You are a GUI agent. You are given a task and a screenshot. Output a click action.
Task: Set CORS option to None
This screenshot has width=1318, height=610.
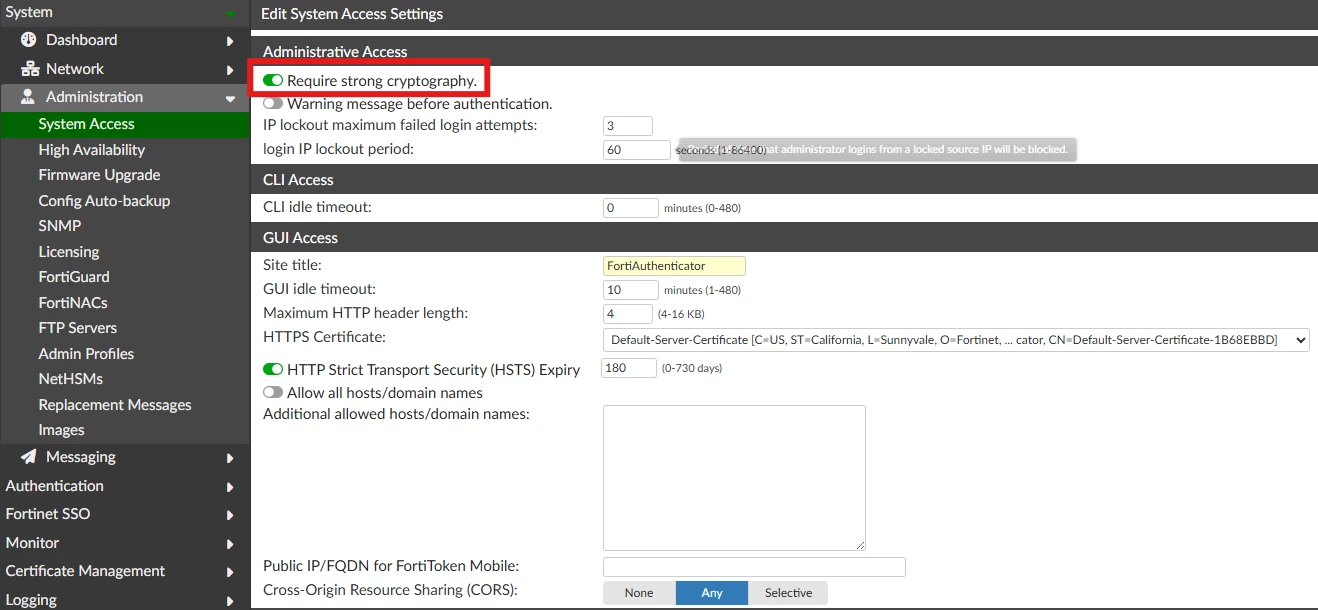(x=639, y=593)
